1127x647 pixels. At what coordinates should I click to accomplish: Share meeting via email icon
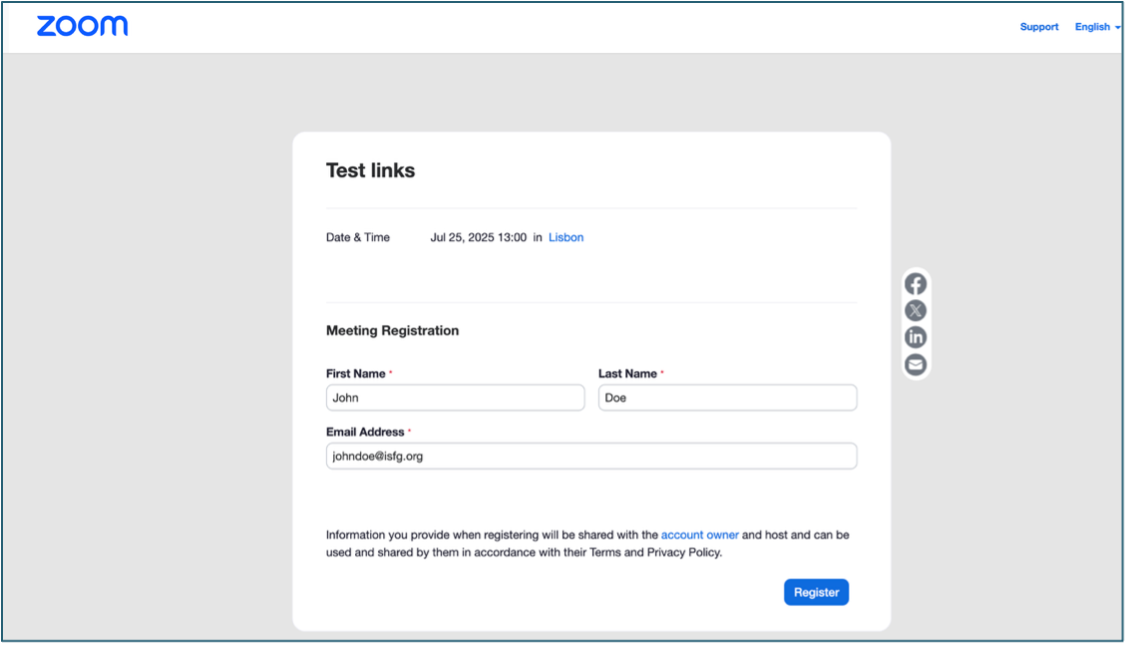tap(915, 364)
